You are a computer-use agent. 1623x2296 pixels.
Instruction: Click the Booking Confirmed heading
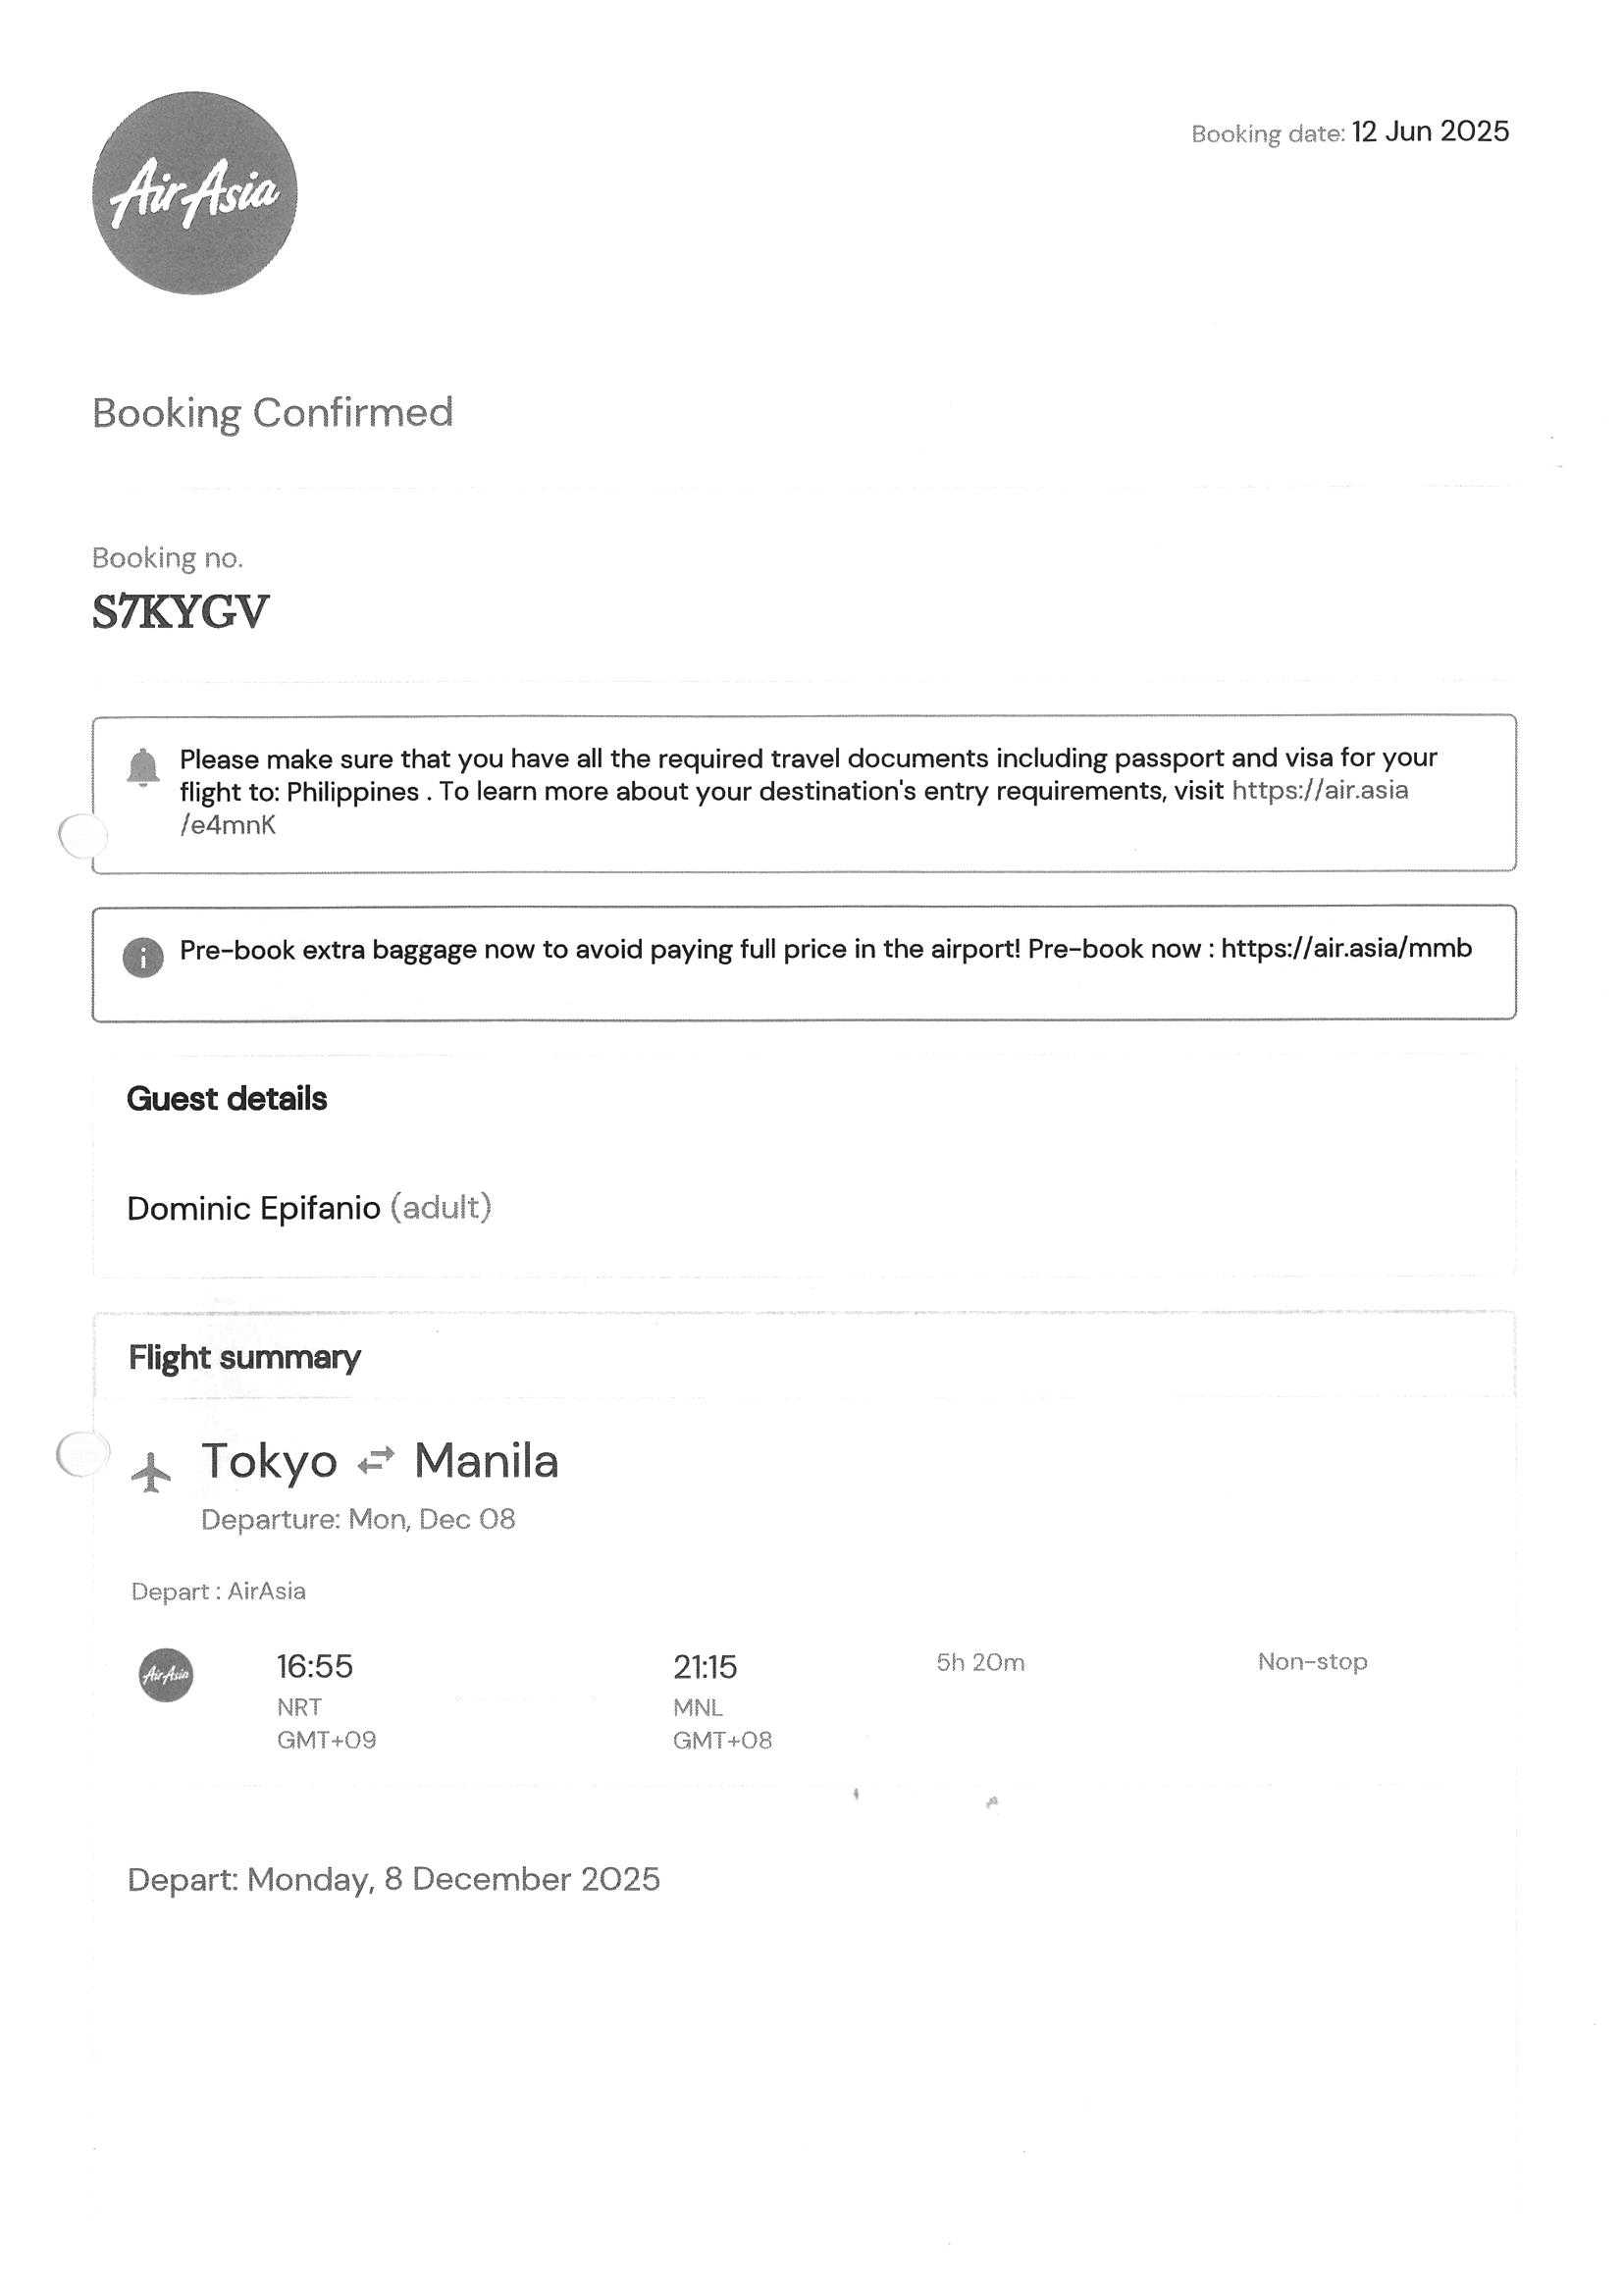tap(272, 413)
